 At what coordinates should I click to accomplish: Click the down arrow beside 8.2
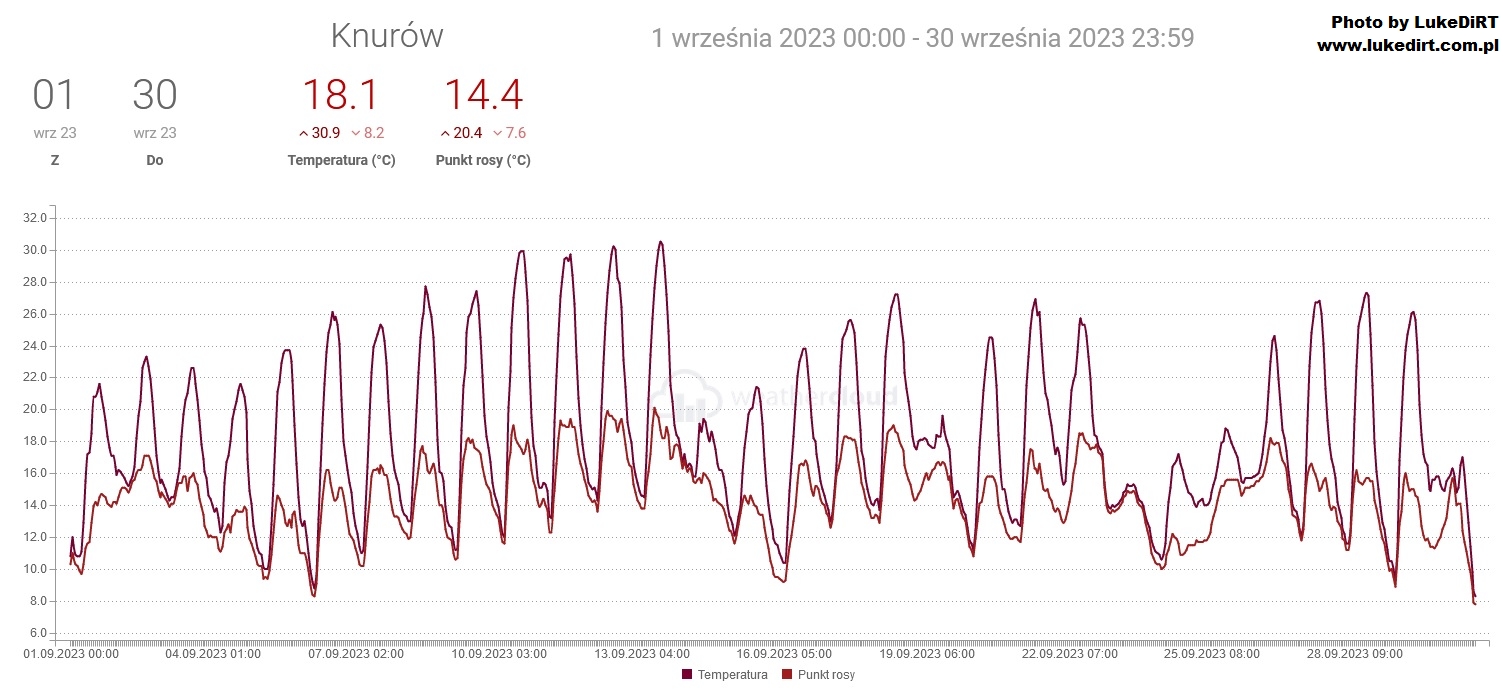[x=355, y=133]
